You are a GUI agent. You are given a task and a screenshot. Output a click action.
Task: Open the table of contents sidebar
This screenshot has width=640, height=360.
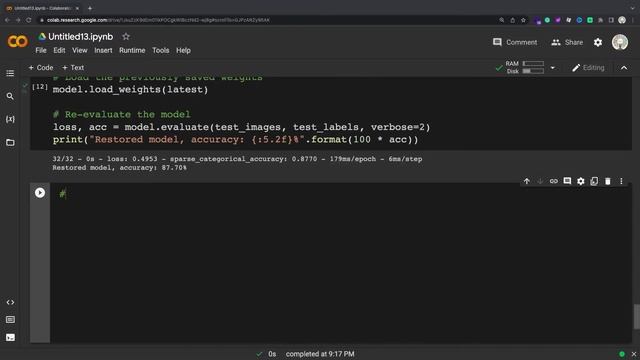click(10, 73)
